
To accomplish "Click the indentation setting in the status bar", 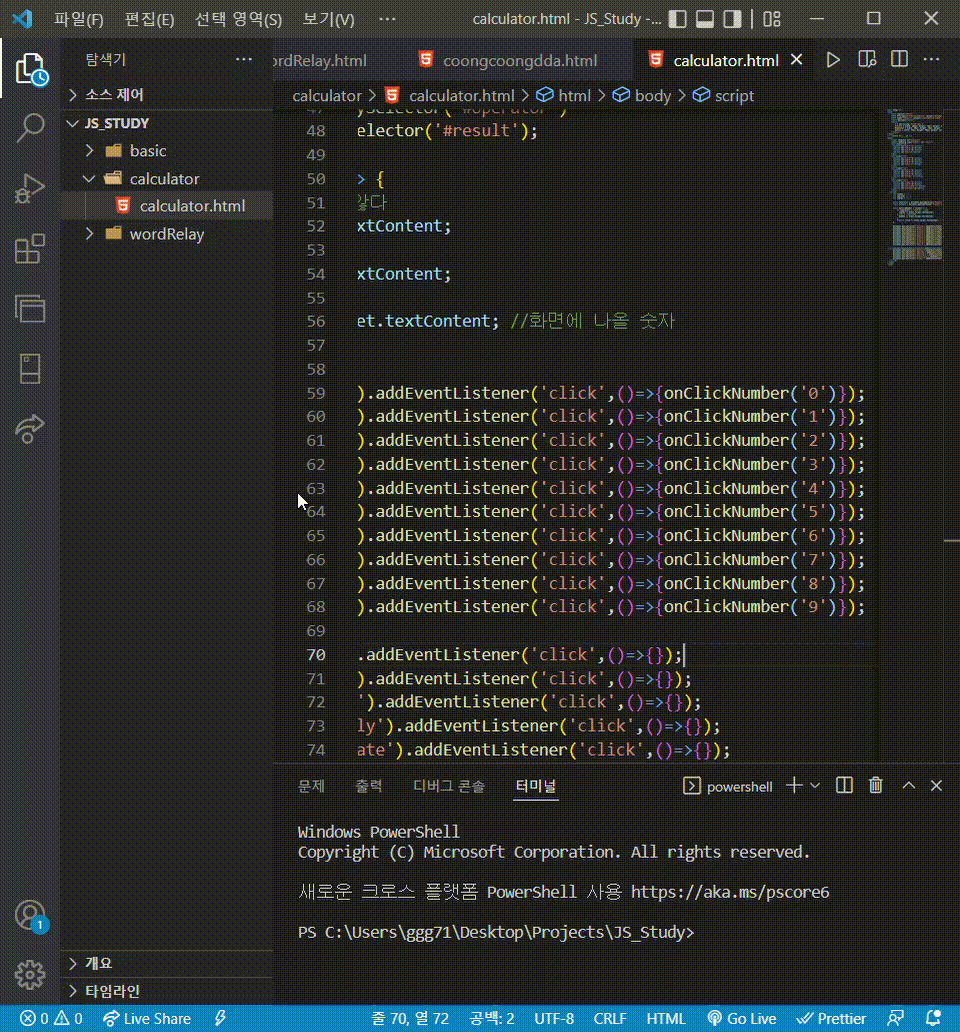I will (492, 1018).
